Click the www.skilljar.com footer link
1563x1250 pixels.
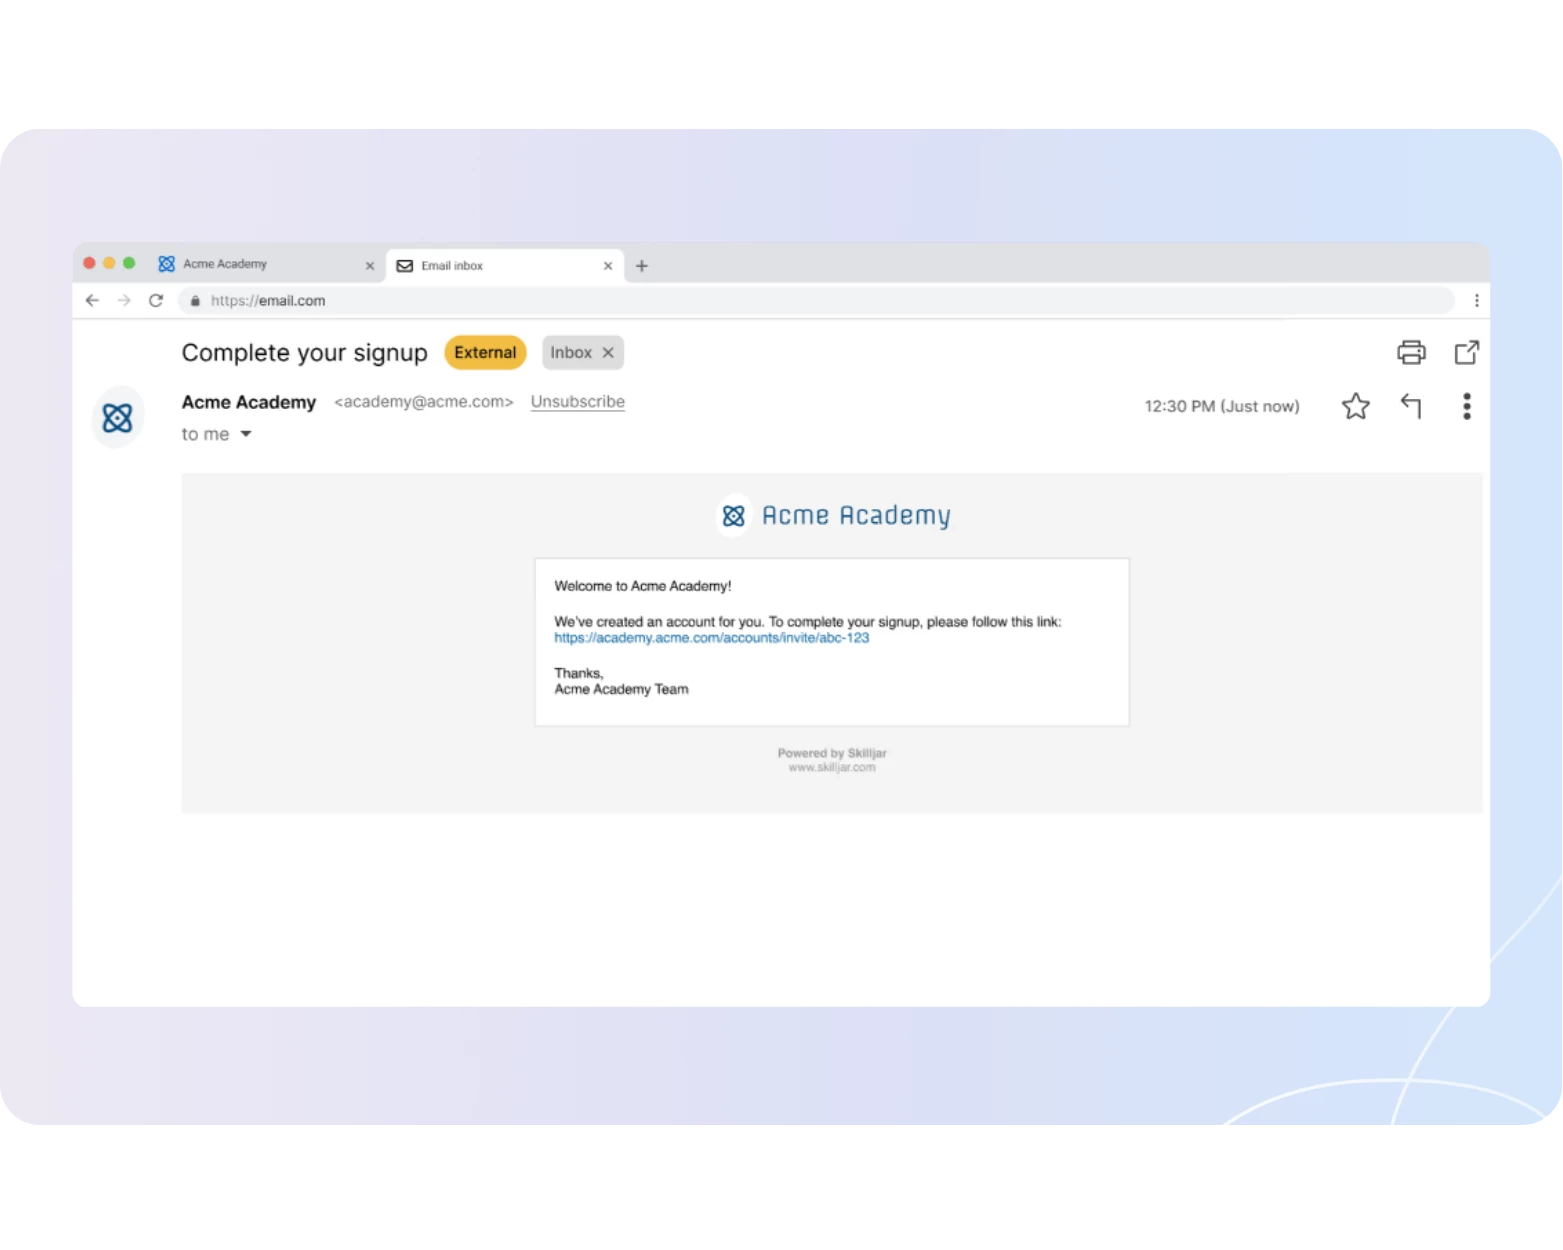coord(832,768)
